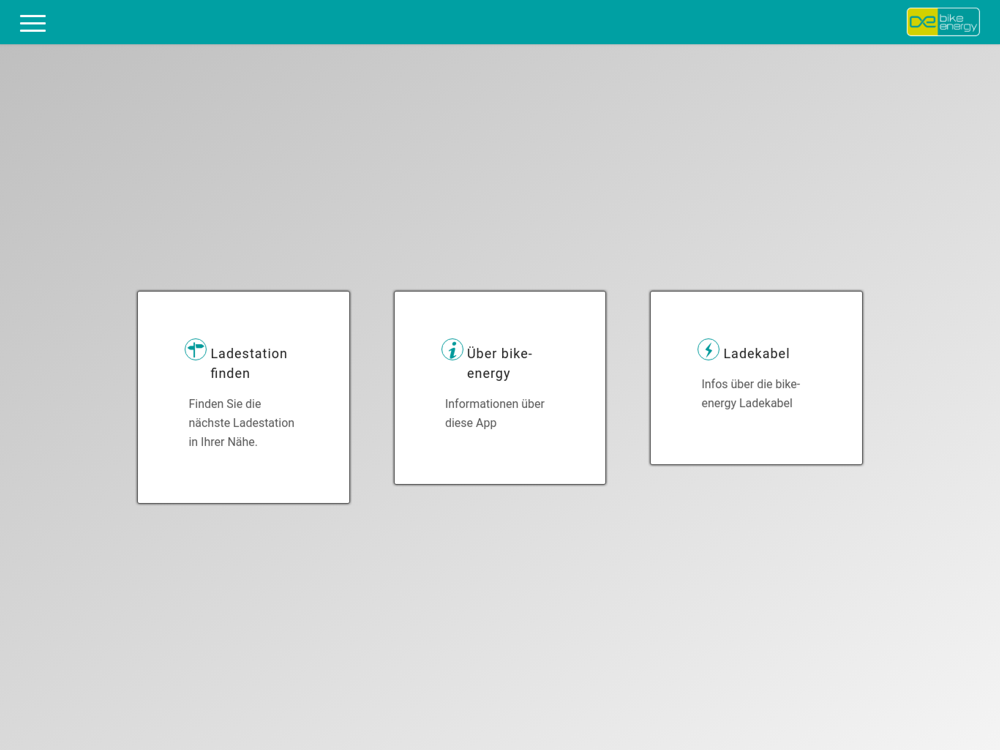Click text 'Finden Sie die nächste Ladestation in Ihrer Nähe.'
This screenshot has width=1000, height=750.
(241, 423)
